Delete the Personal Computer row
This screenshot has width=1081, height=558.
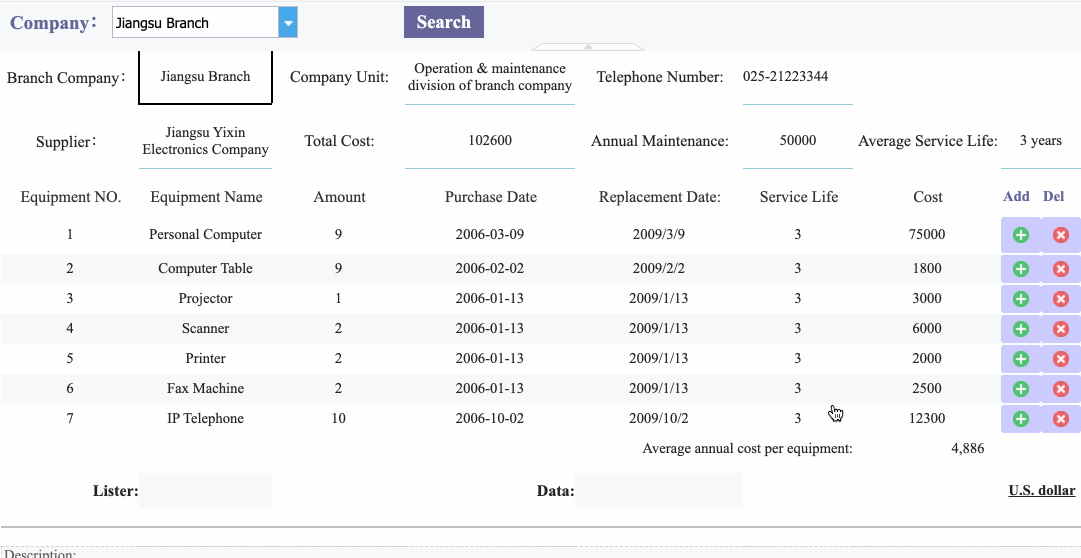(1060, 235)
